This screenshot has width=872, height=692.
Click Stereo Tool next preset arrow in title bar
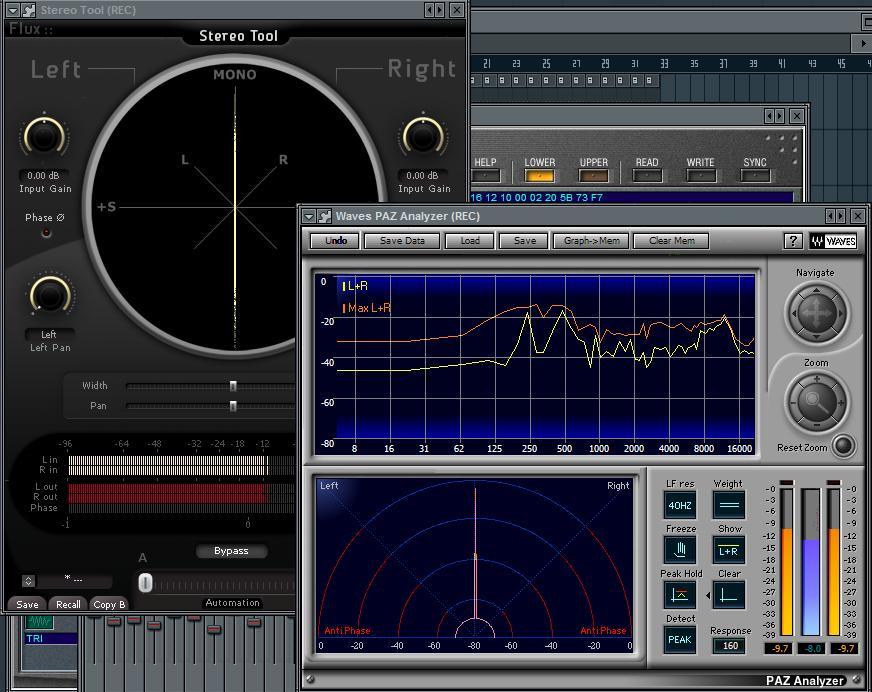[440, 10]
